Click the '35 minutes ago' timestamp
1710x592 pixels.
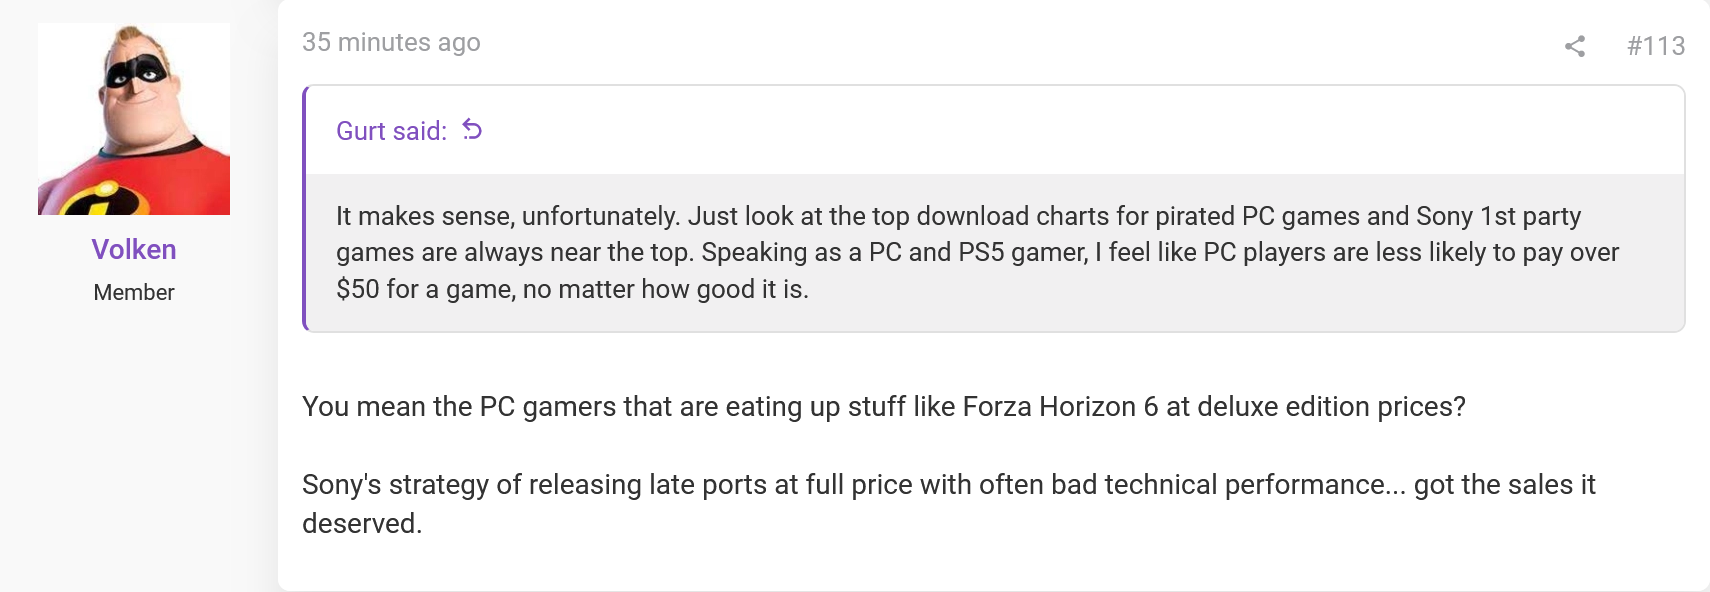pyautogui.click(x=391, y=42)
